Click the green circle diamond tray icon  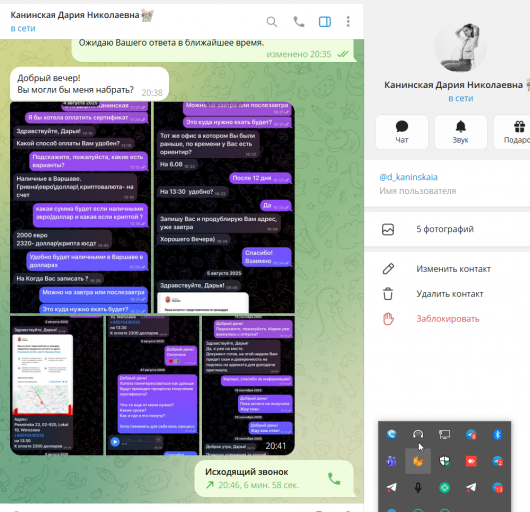(x=444, y=487)
